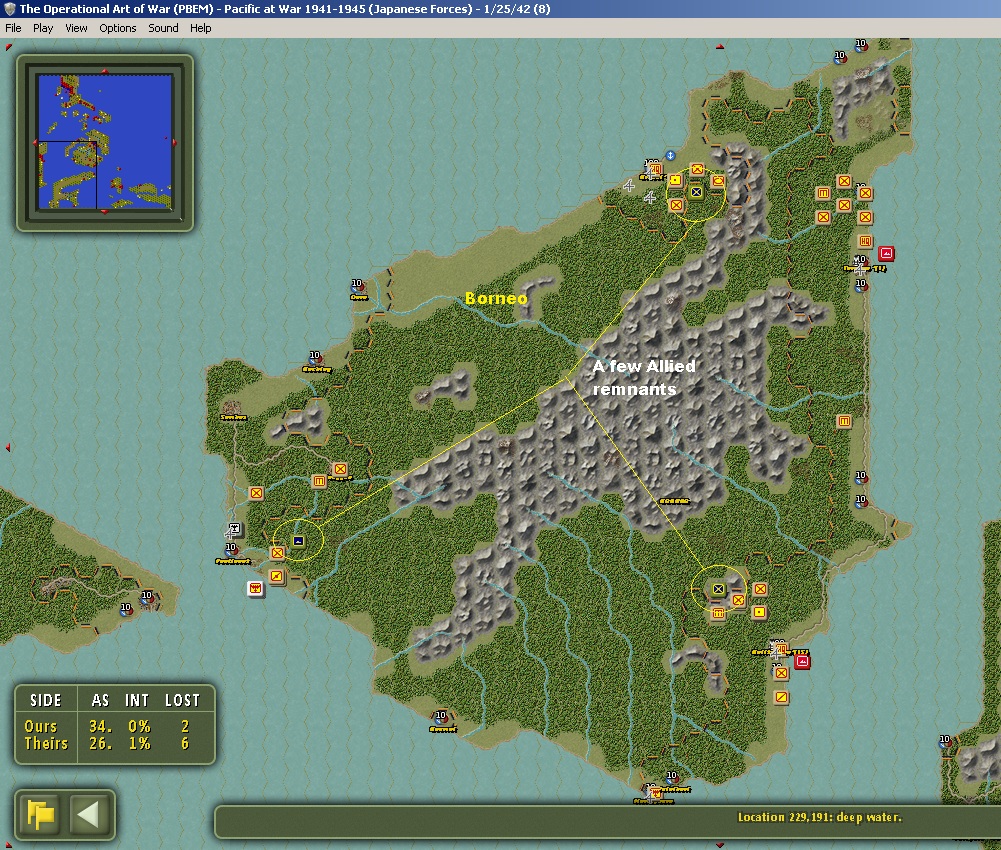Open the View menu

point(76,28)
